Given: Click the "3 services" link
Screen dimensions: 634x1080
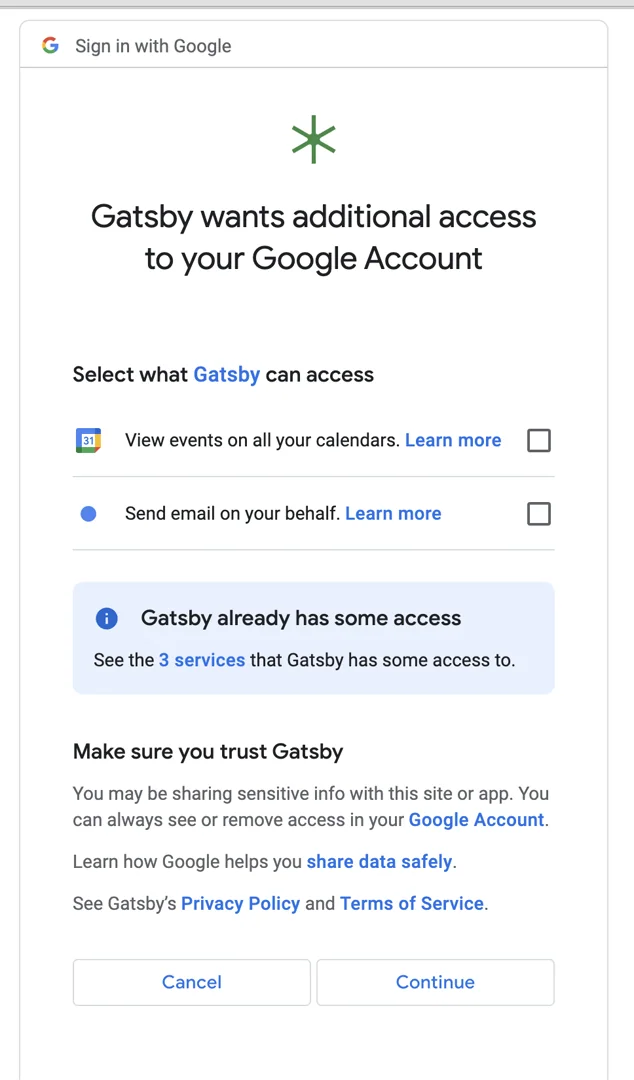Looking at the screenshot, I should click(x=202, y=660).
